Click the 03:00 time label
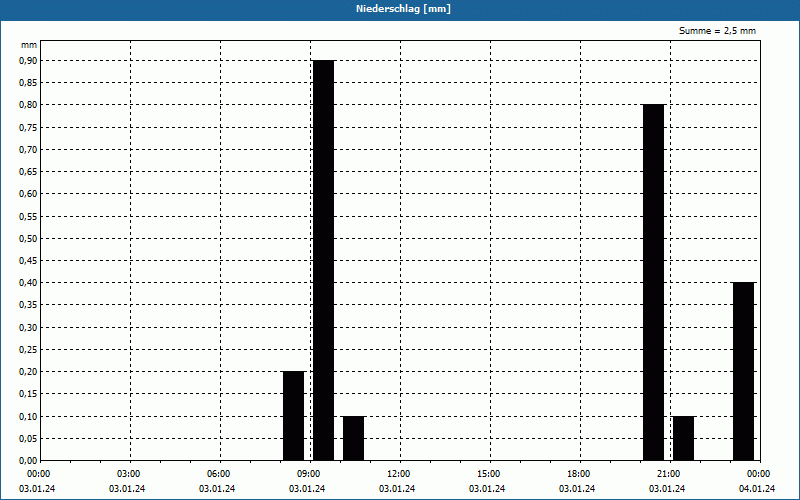800x500 pixels. coord(131,474)
